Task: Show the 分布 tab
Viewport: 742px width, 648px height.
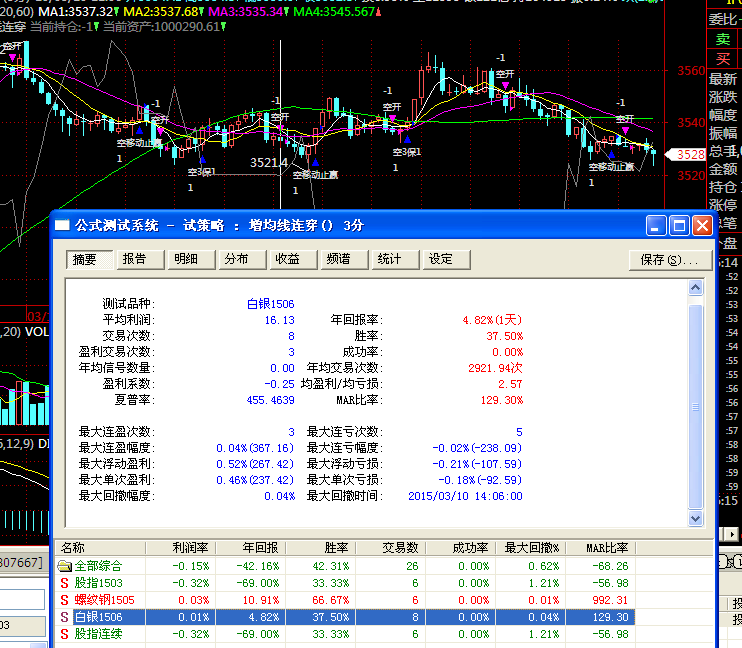Action: 242,259
